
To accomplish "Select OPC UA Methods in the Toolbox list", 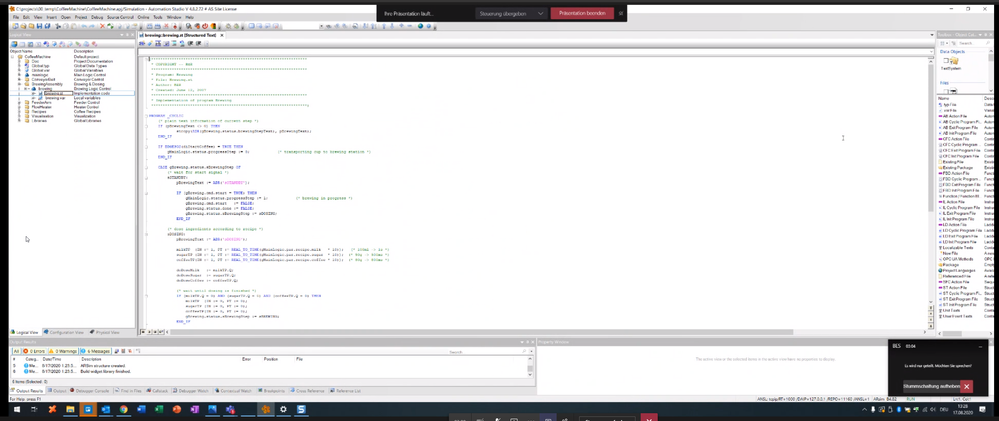I will click(954, 259).
